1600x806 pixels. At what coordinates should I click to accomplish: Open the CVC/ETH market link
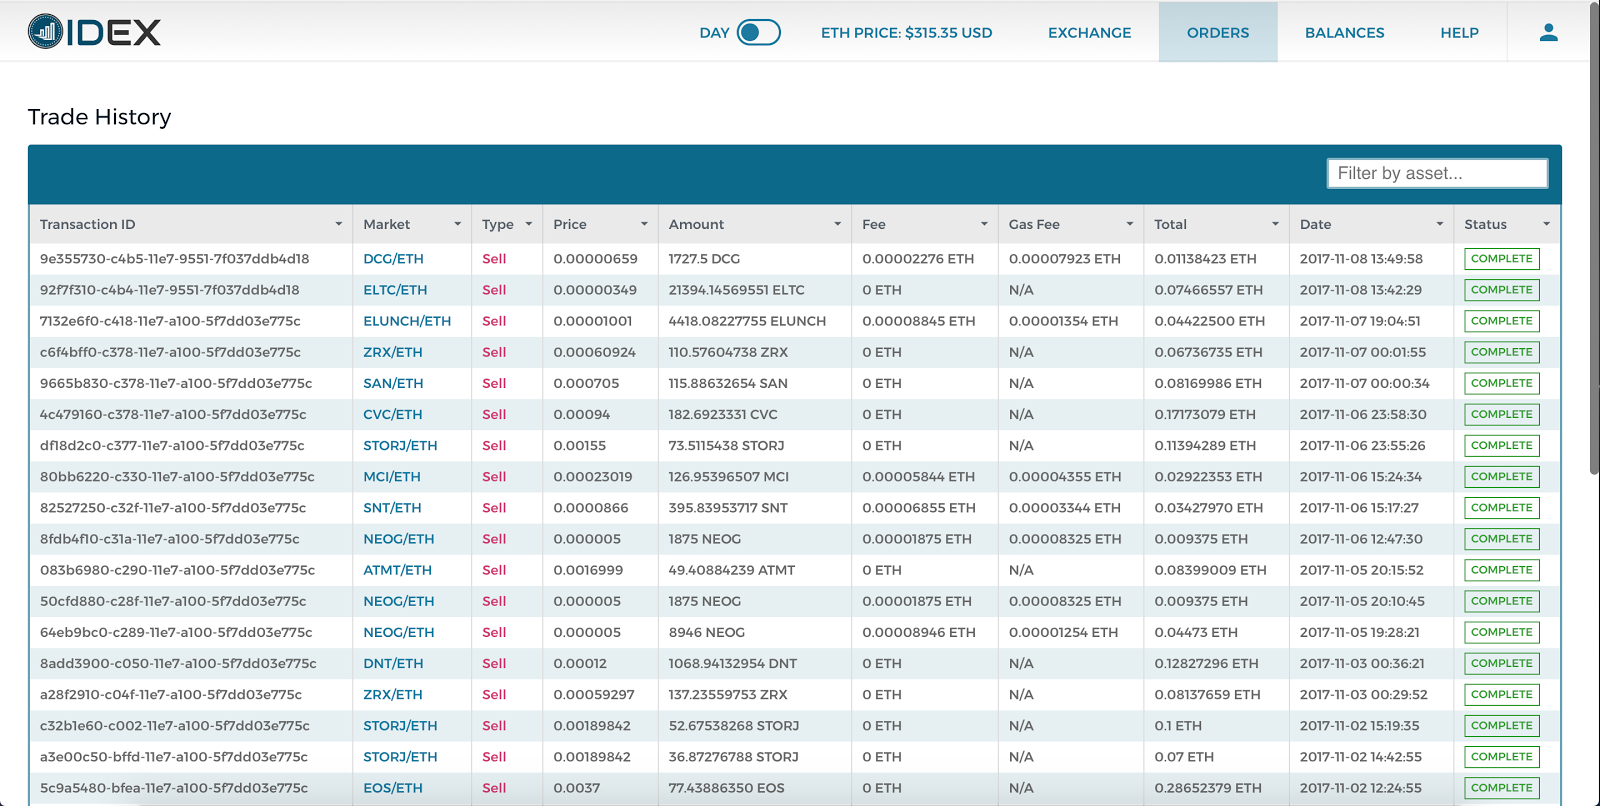[393, 414]
